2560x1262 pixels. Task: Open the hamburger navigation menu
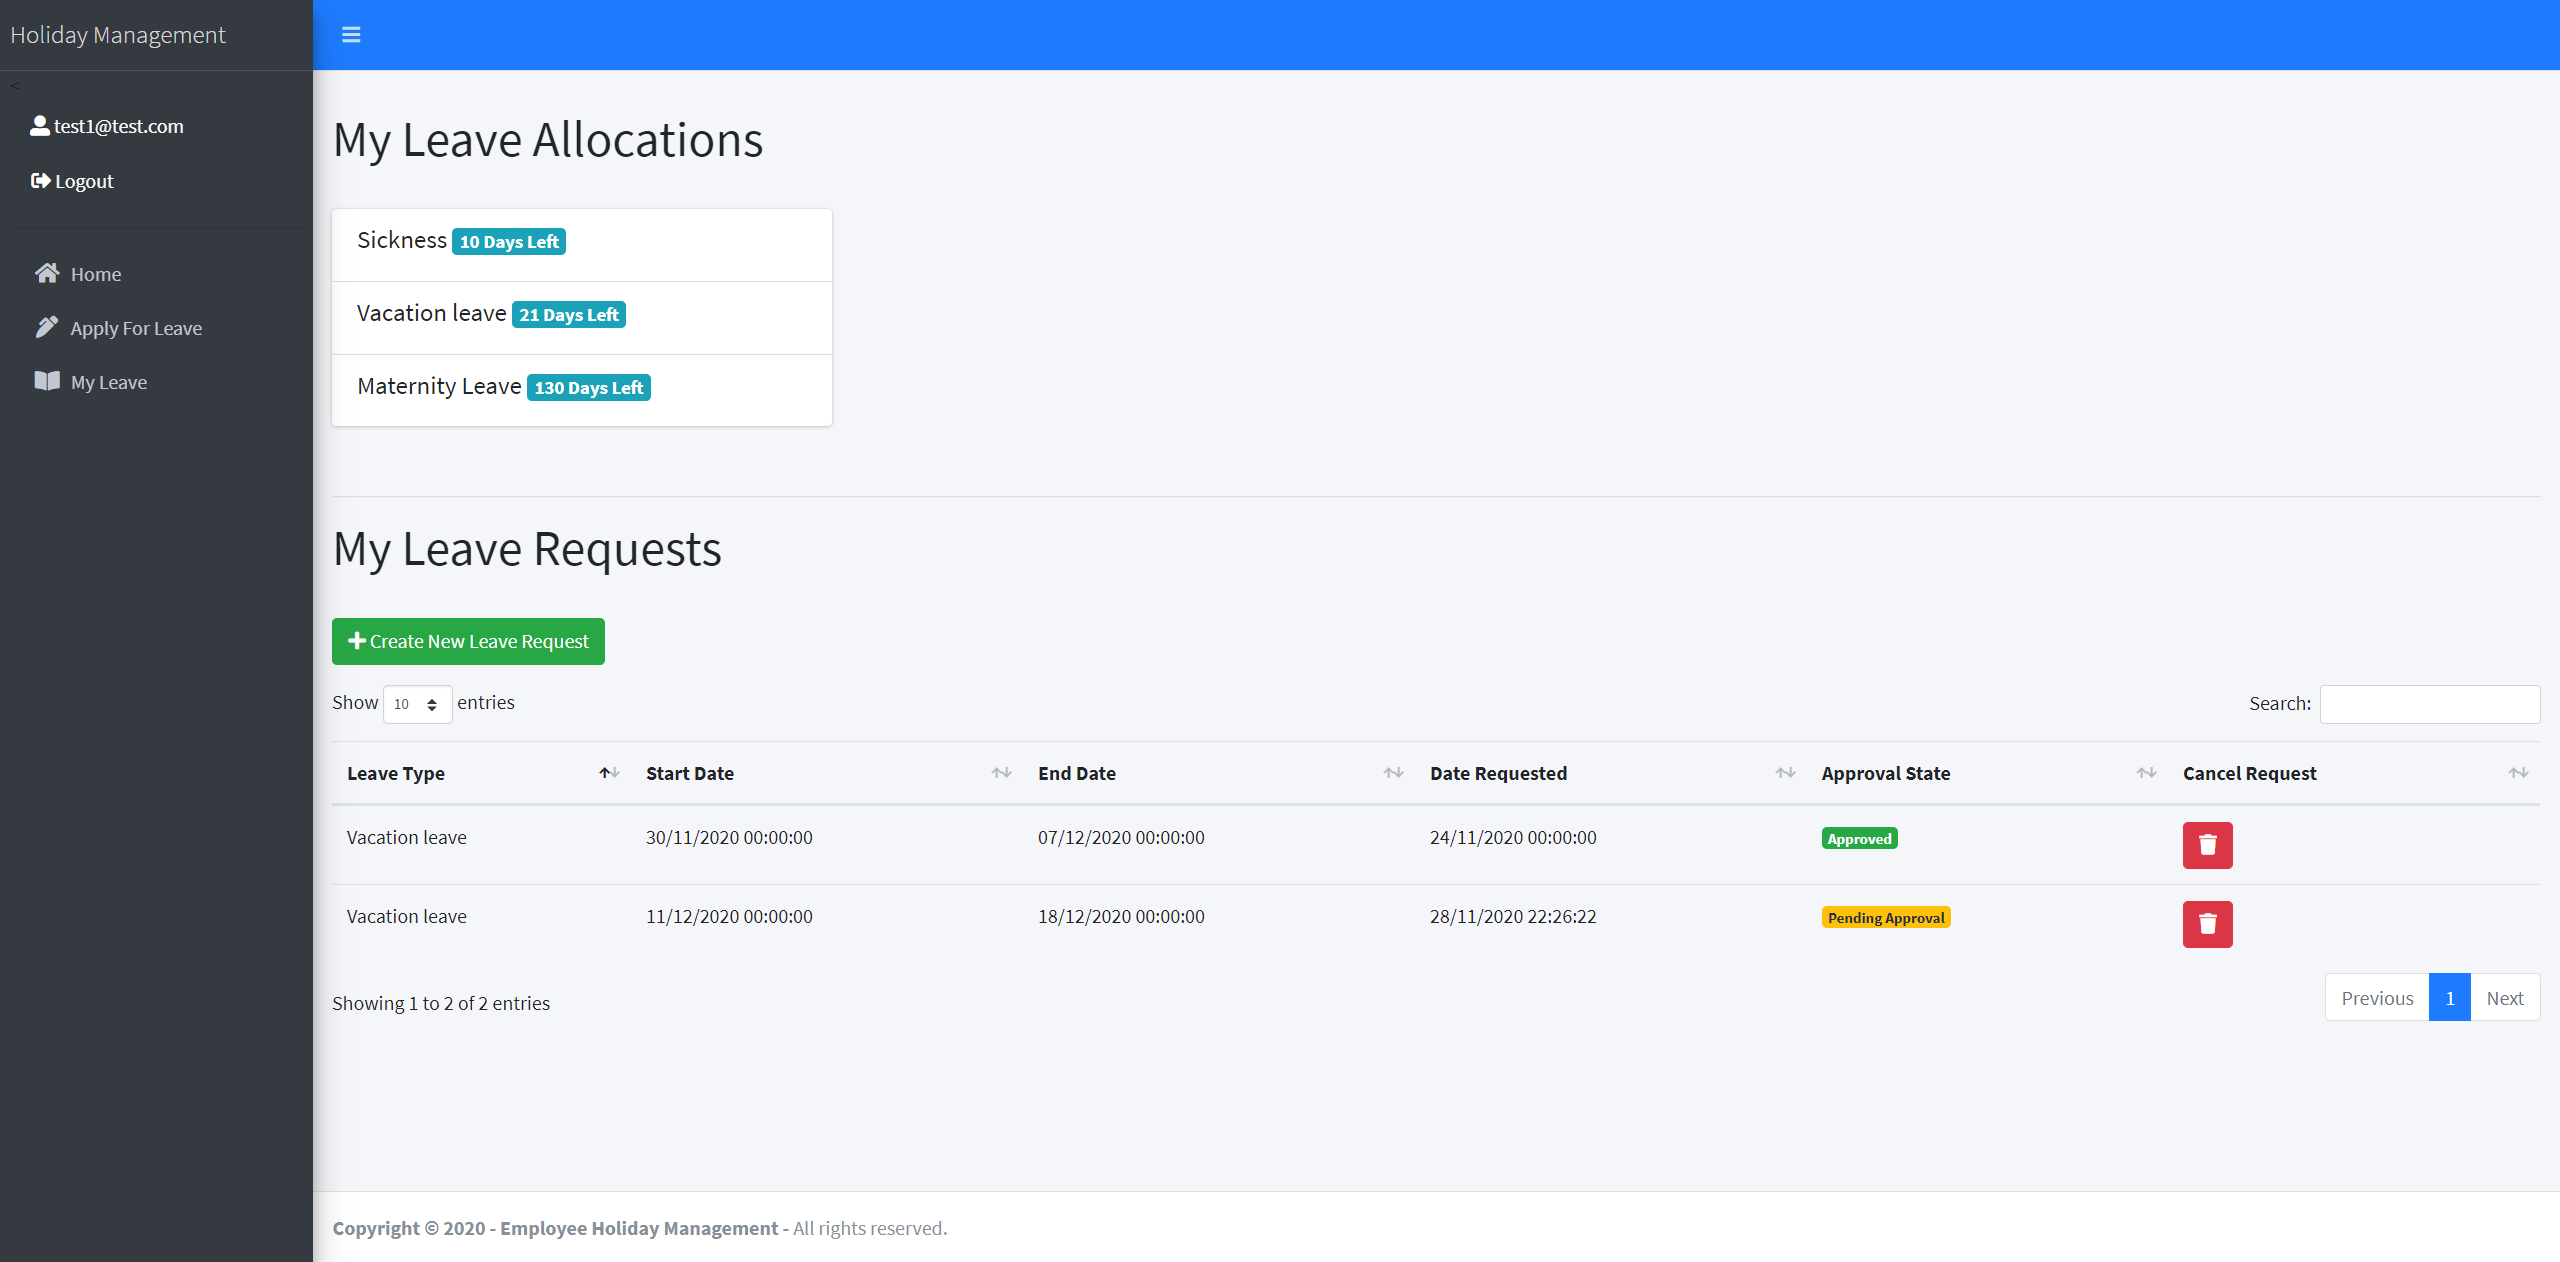[351, 33]
